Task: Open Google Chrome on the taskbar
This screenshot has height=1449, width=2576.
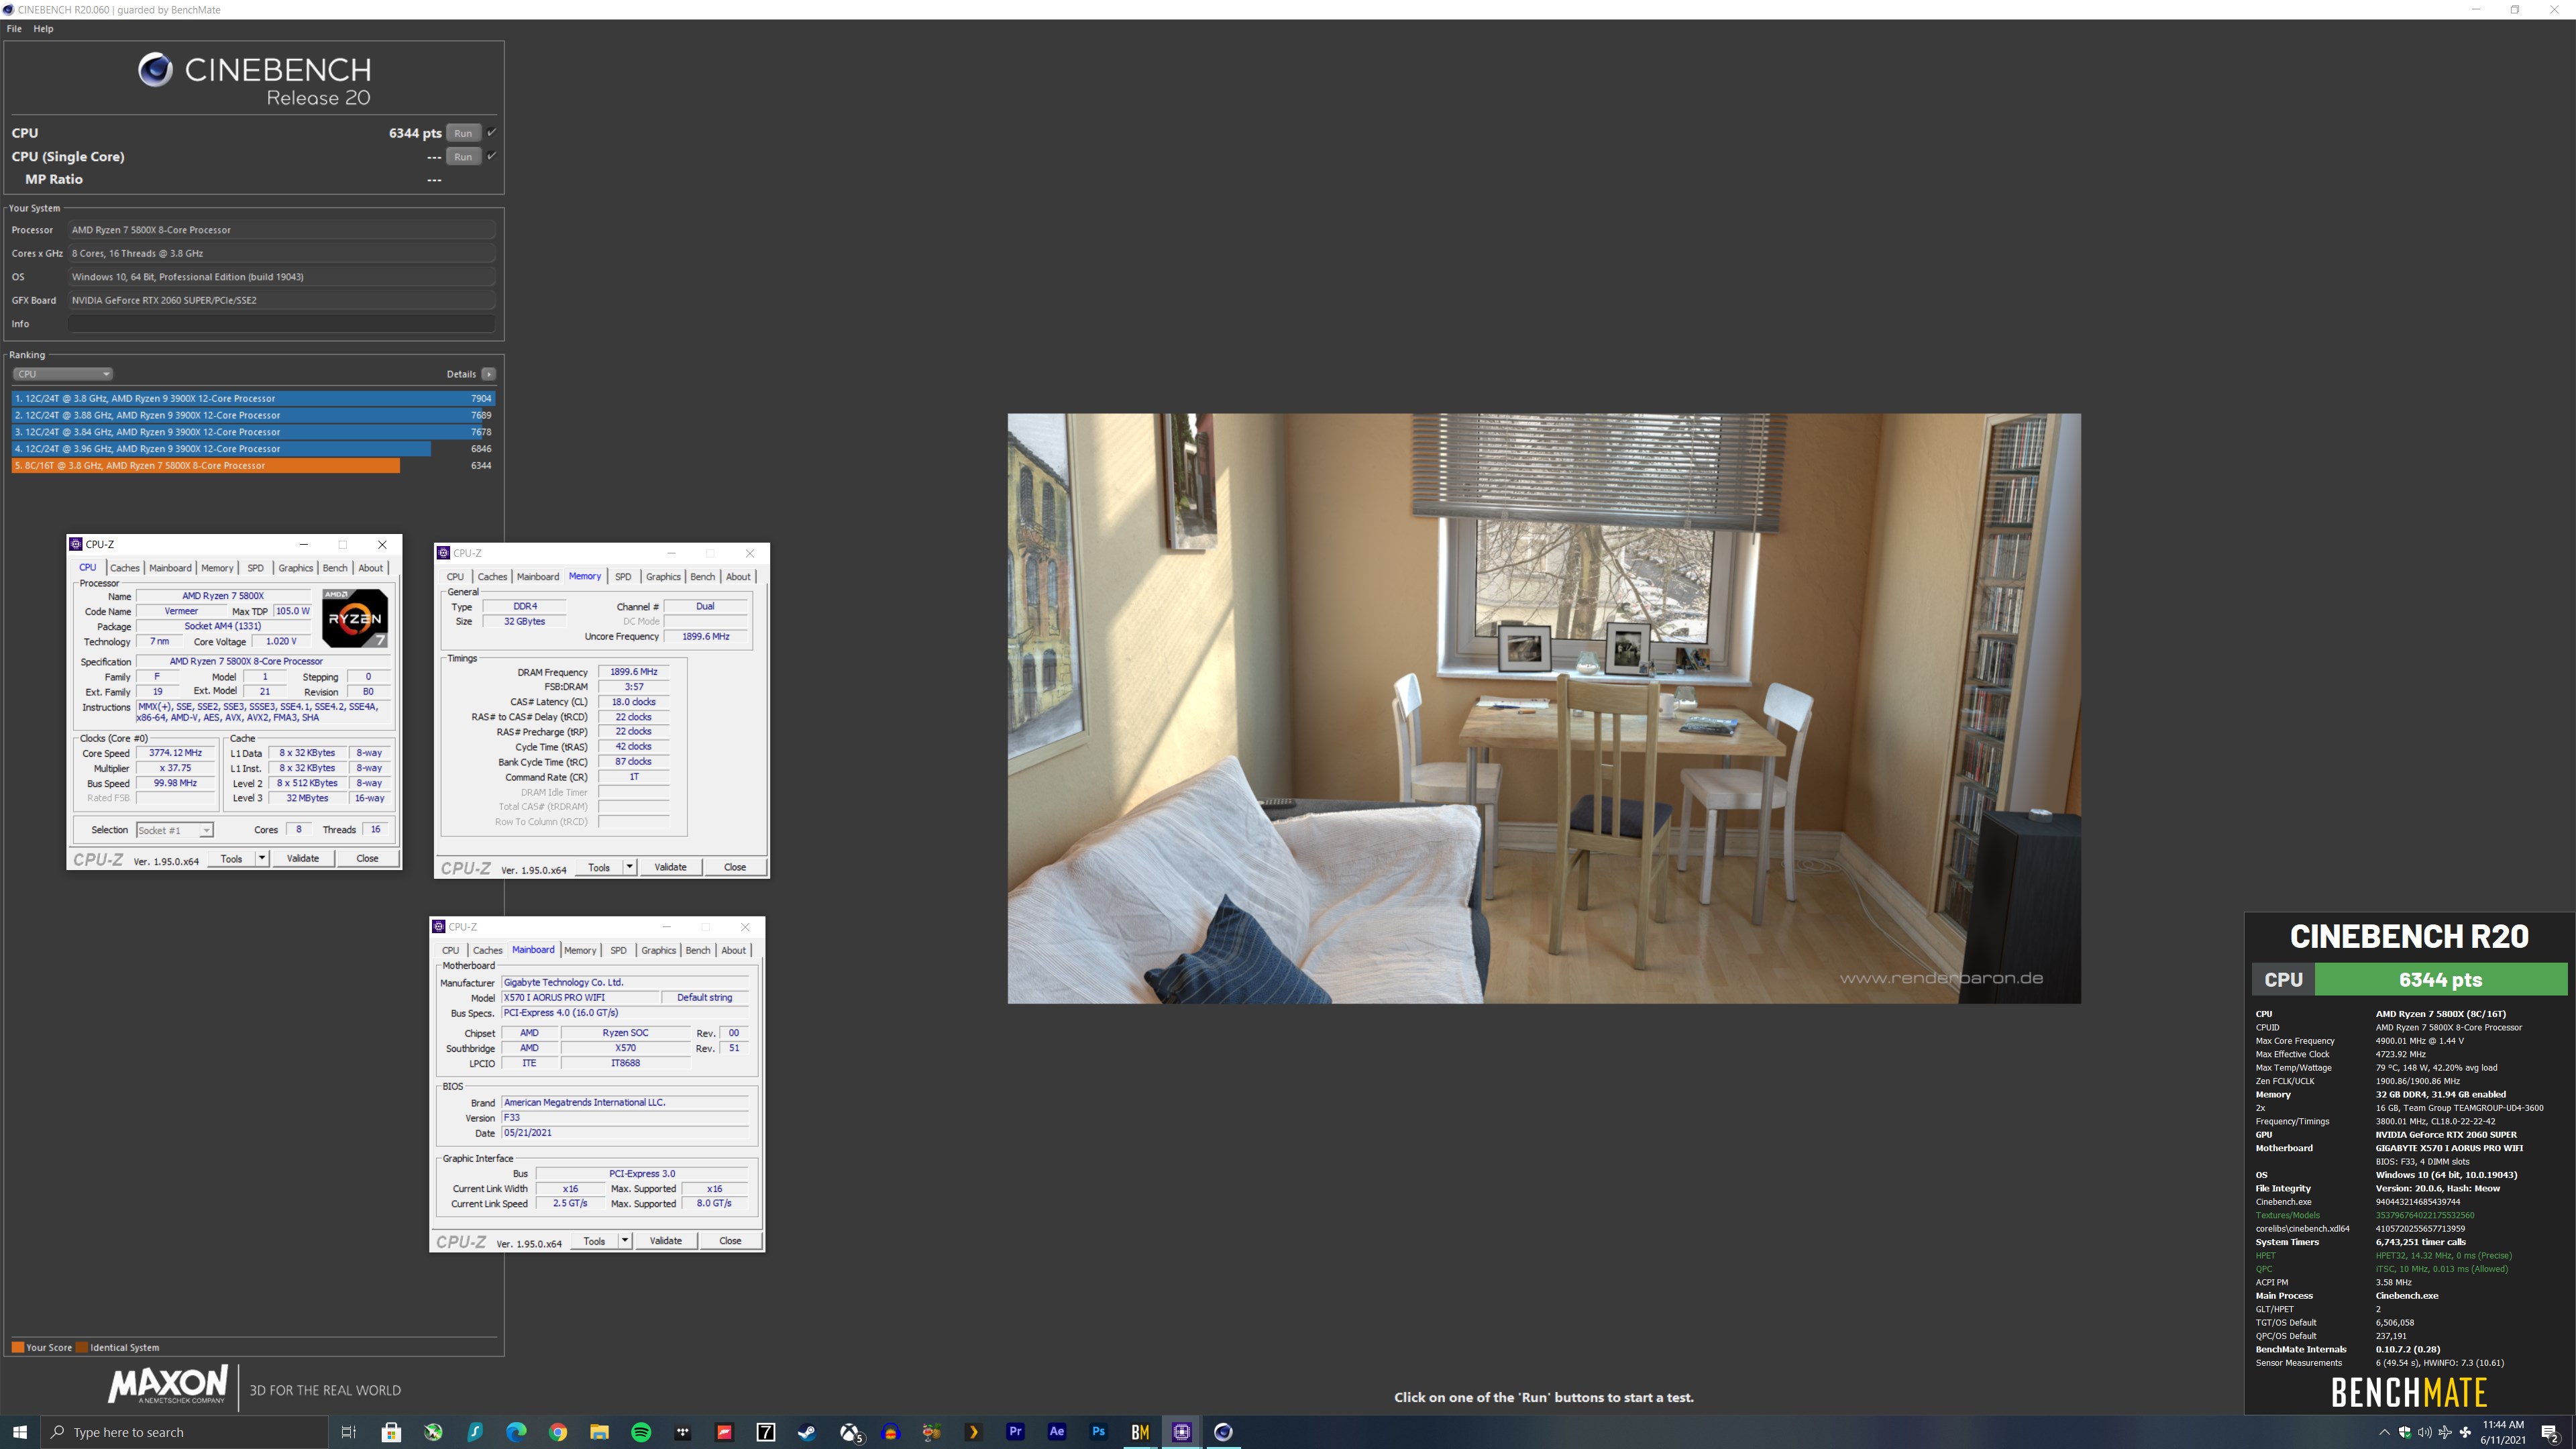Action: 558,1432
